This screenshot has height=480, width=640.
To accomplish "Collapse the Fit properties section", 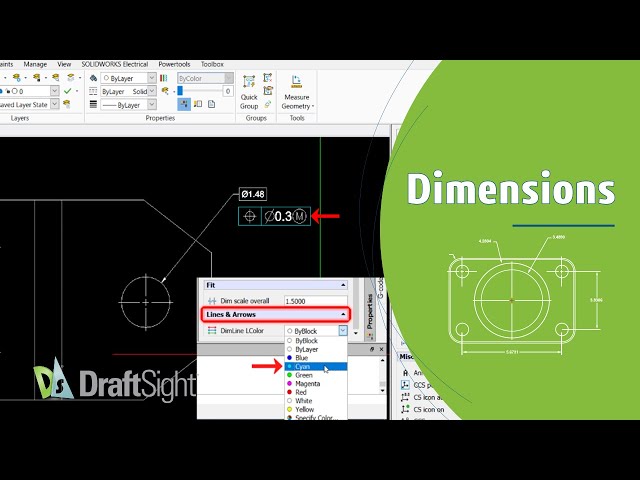I will point(343,285).
